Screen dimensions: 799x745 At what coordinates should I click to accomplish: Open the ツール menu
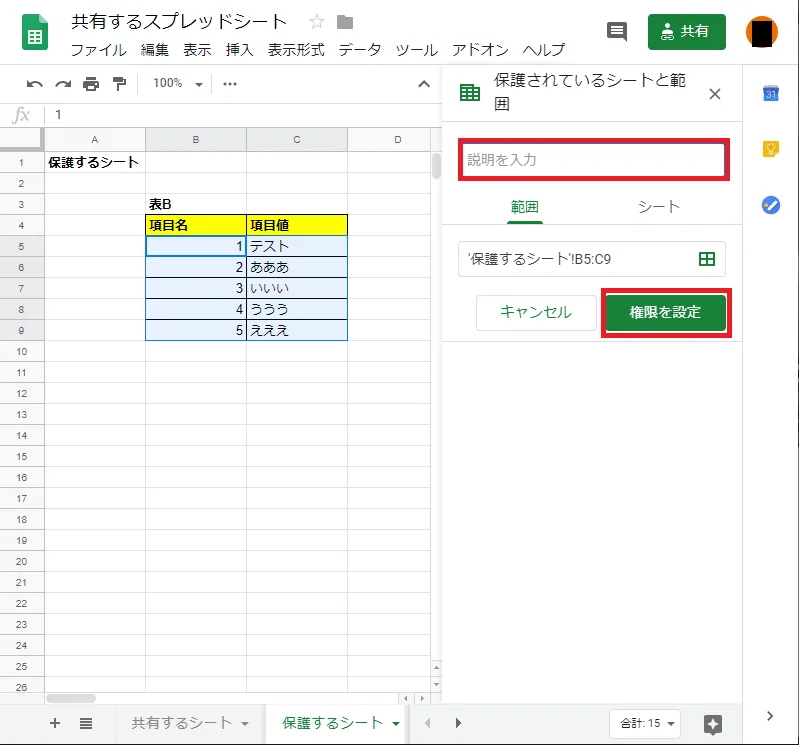(416, 50)
